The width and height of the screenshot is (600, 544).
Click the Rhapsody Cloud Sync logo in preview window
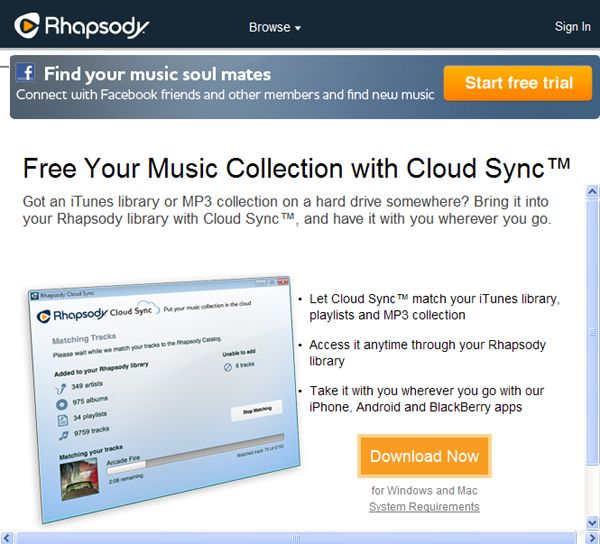coord(98,313)
